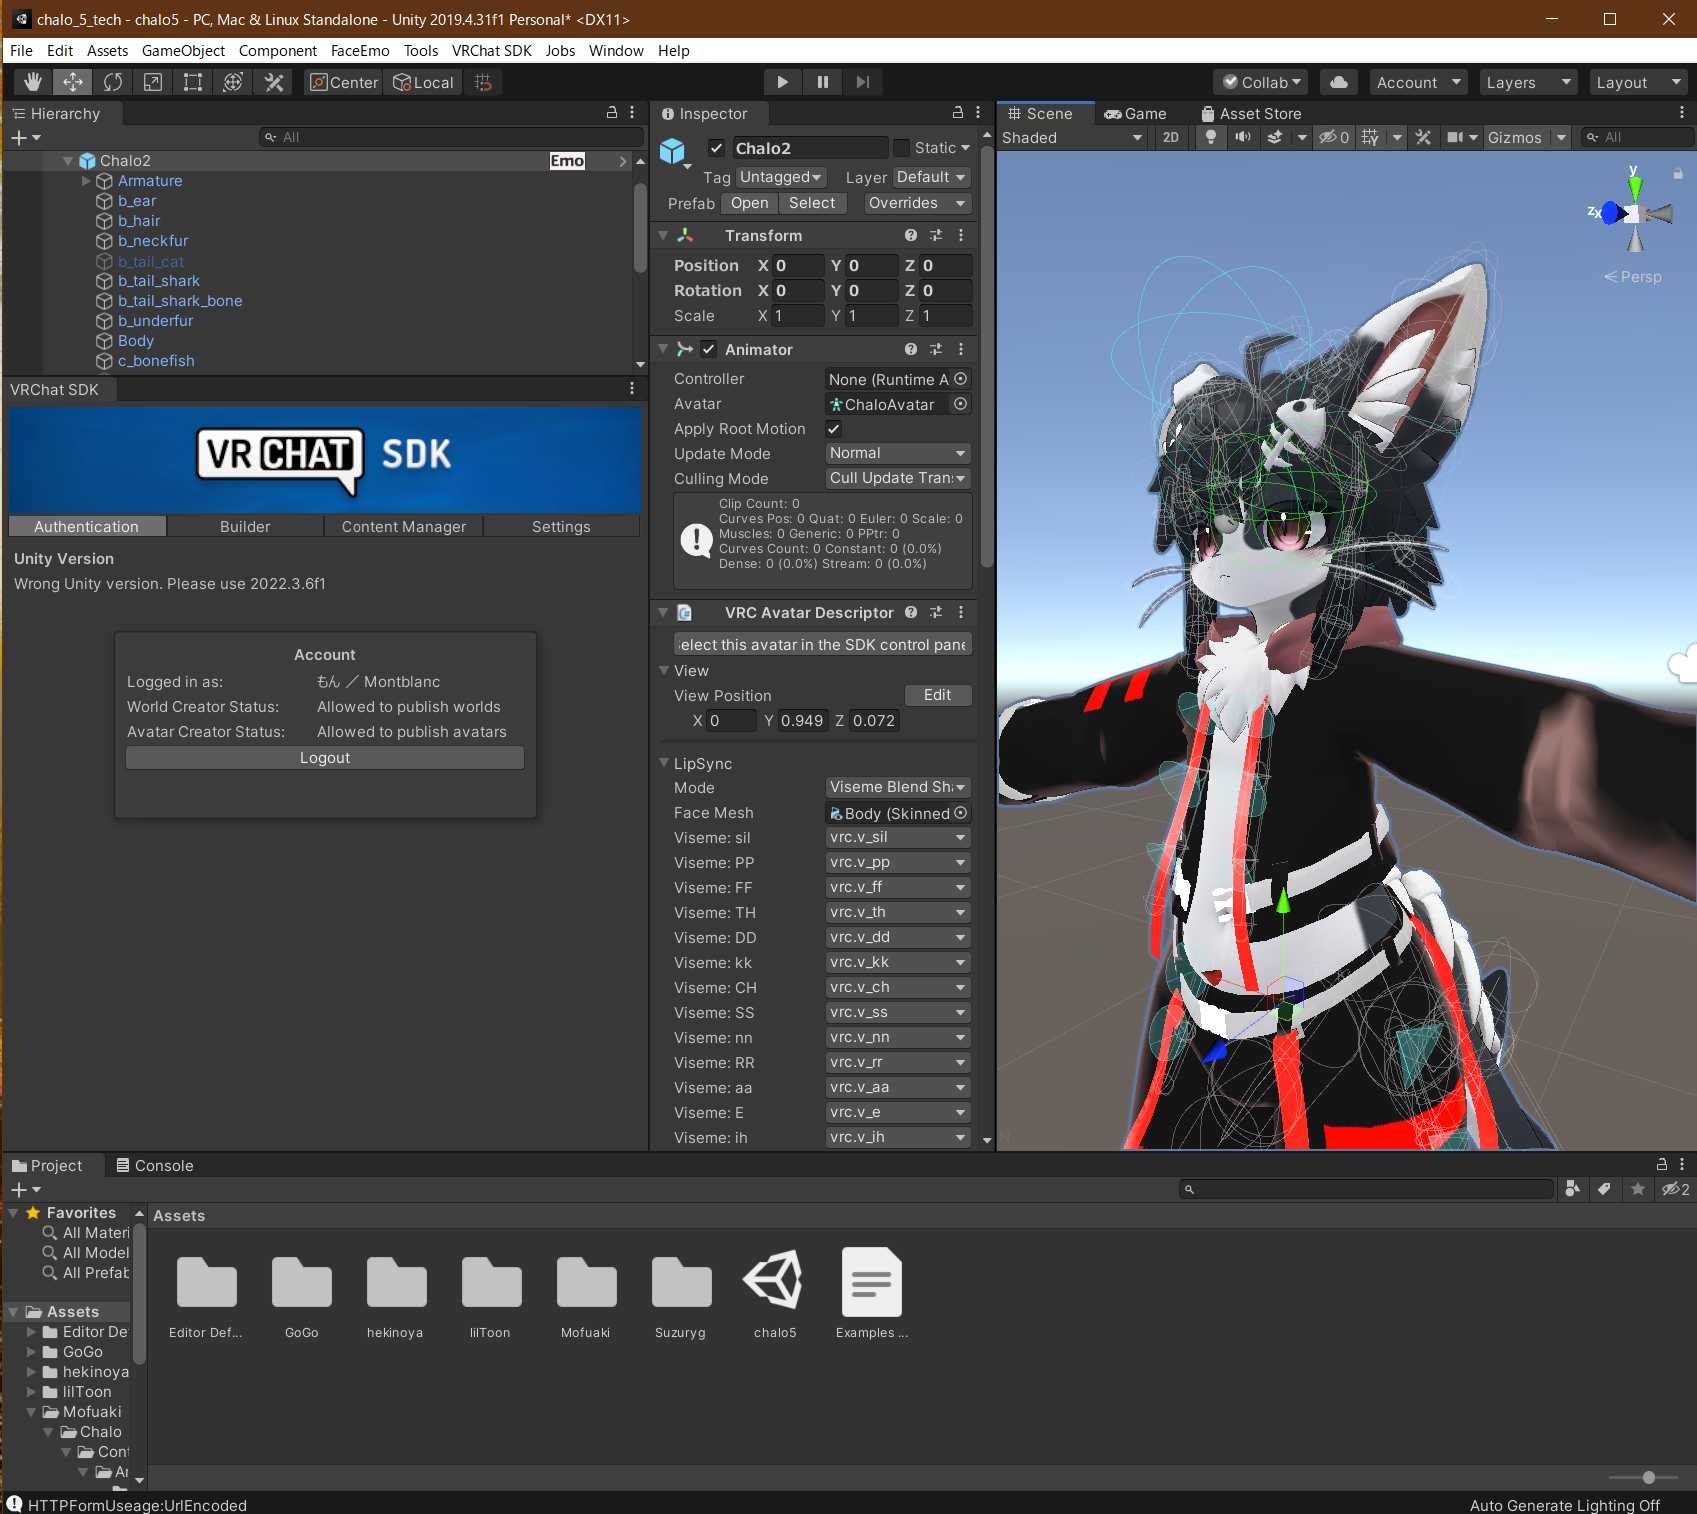Open the Shaded draw mode dropdown
This screenshot has width=1697, height=1514.
pyautogui.click(x=1073, y=138)
